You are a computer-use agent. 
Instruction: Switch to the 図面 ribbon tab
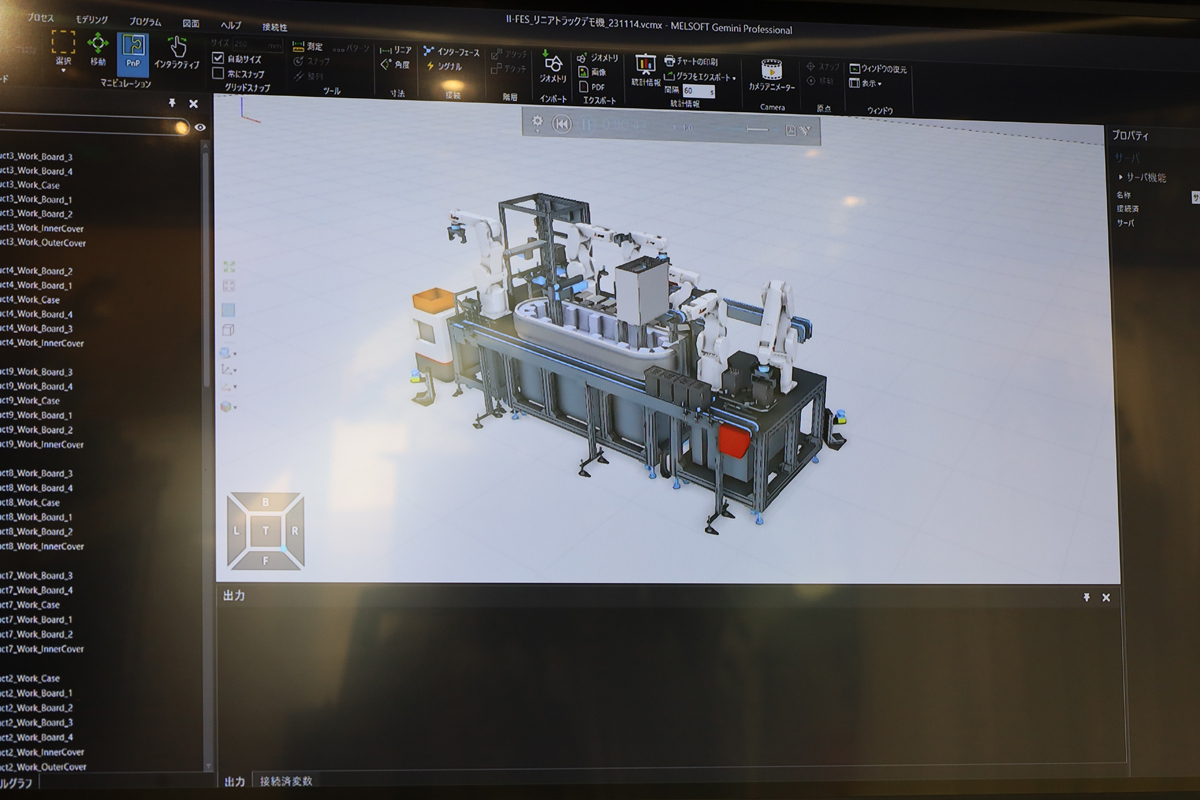[x=191, y=23]
